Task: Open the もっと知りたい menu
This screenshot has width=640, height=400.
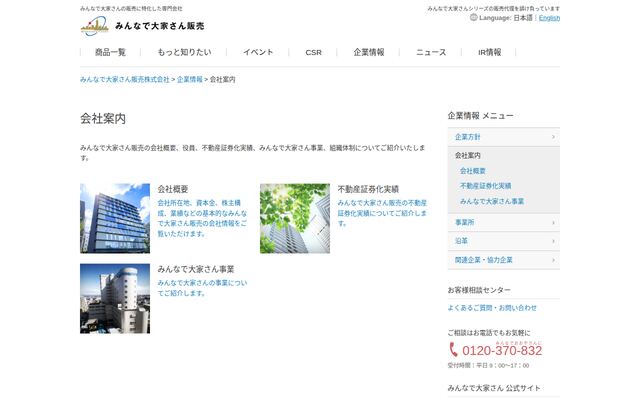Action: tap(184, 52)
